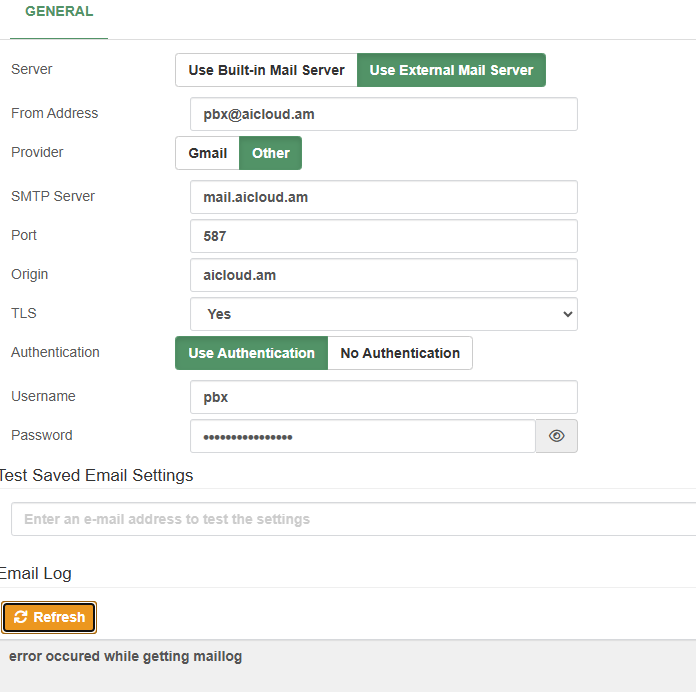
Task: Select Use Built-in Mail Server option
Action: [266, 70]
